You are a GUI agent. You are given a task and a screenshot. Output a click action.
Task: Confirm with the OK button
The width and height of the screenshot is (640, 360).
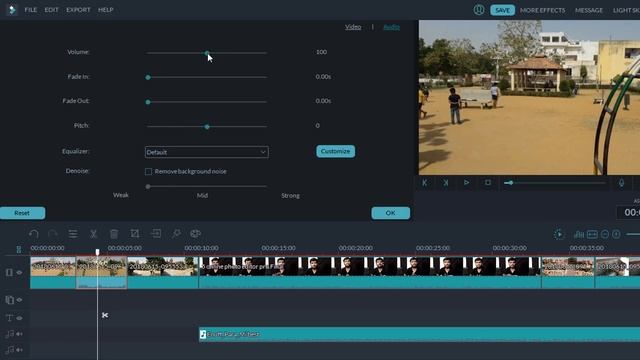tap(391, 213)
